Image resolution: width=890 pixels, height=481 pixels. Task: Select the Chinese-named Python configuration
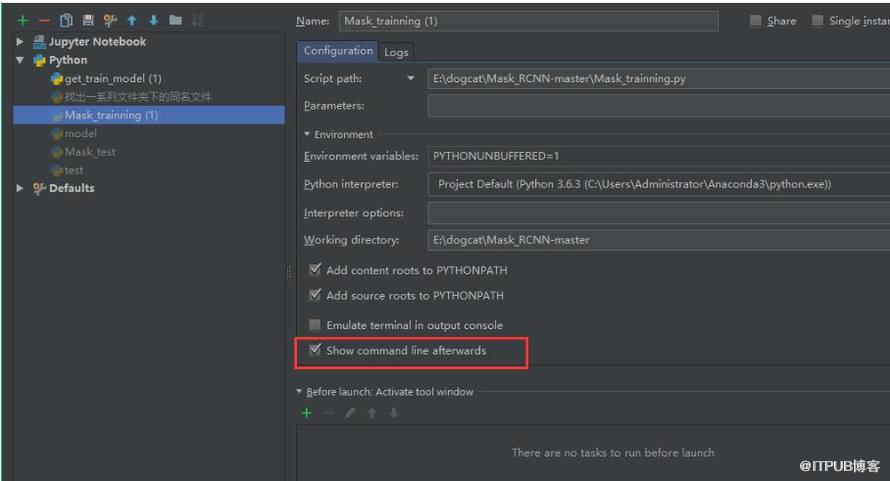(x=138, y=97)
